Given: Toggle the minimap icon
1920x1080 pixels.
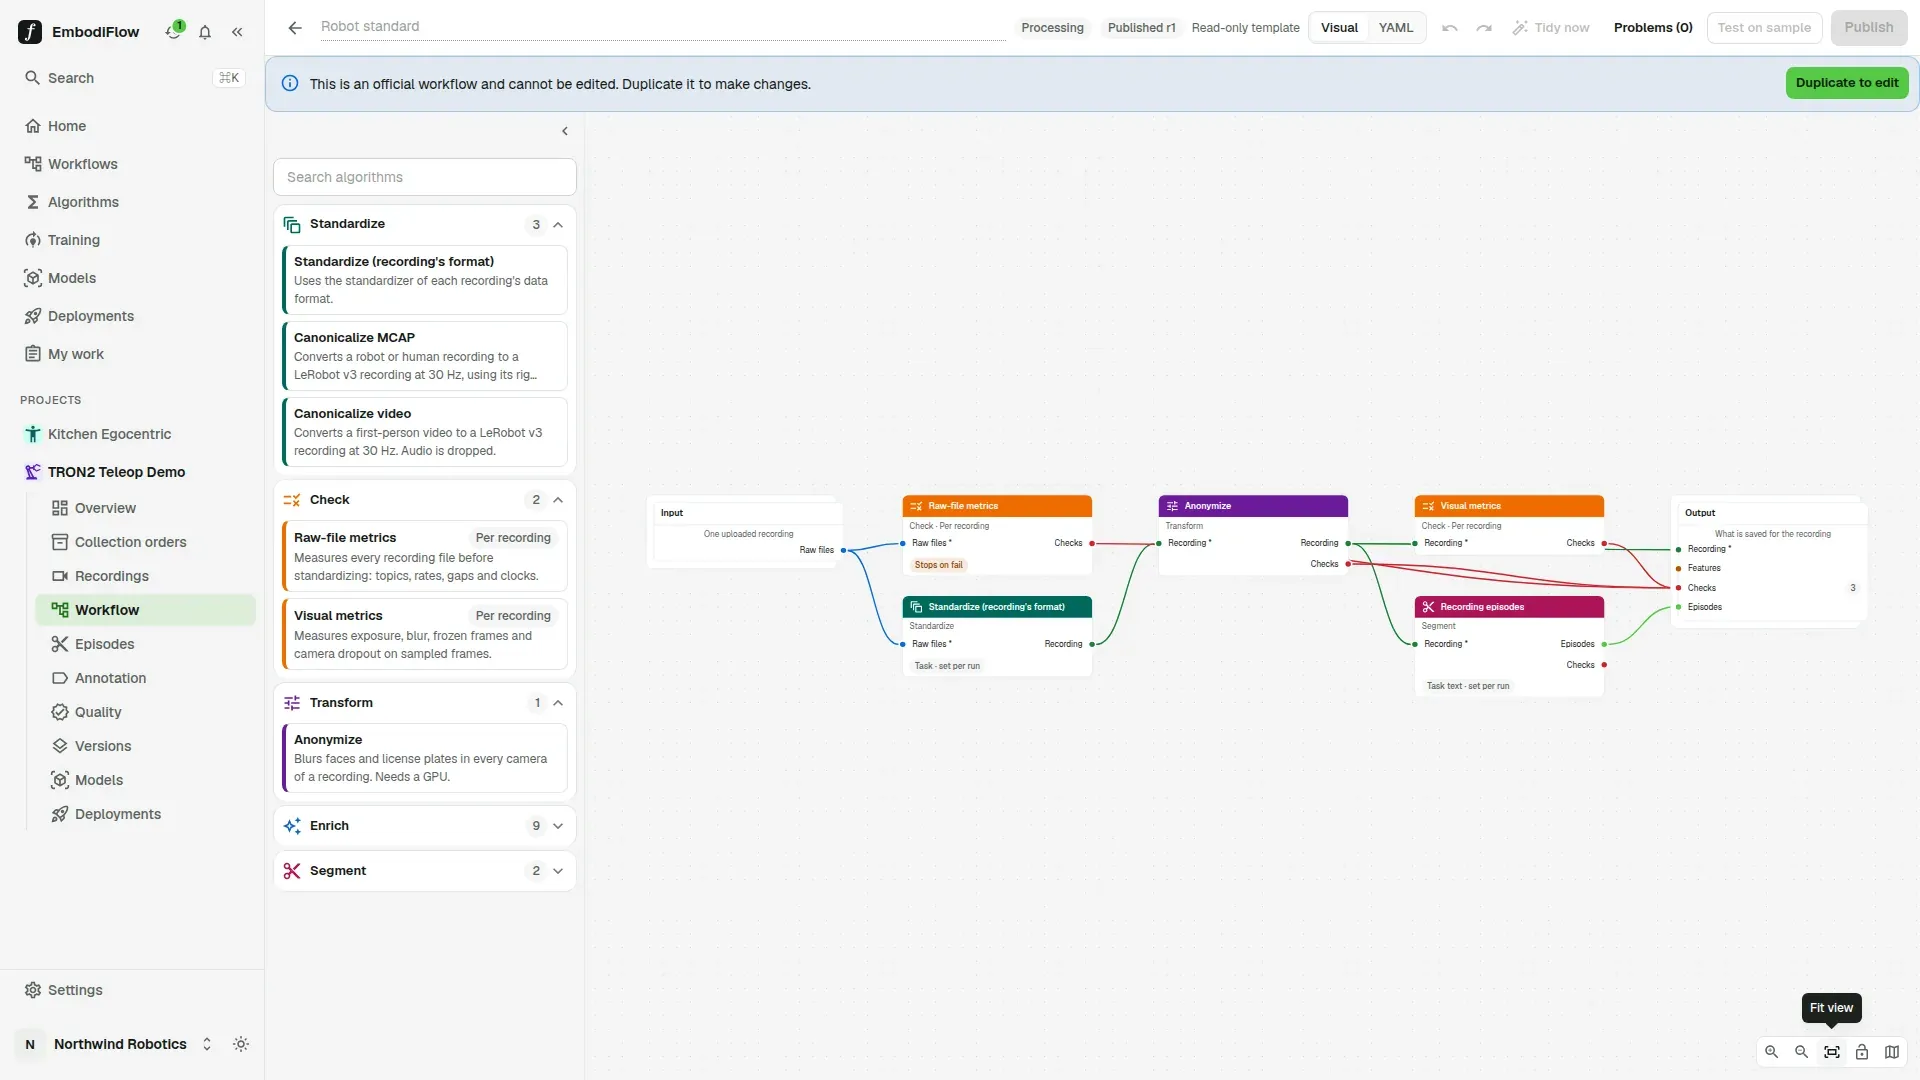Looking at the screenshot, I should tap(1892, 1052).
